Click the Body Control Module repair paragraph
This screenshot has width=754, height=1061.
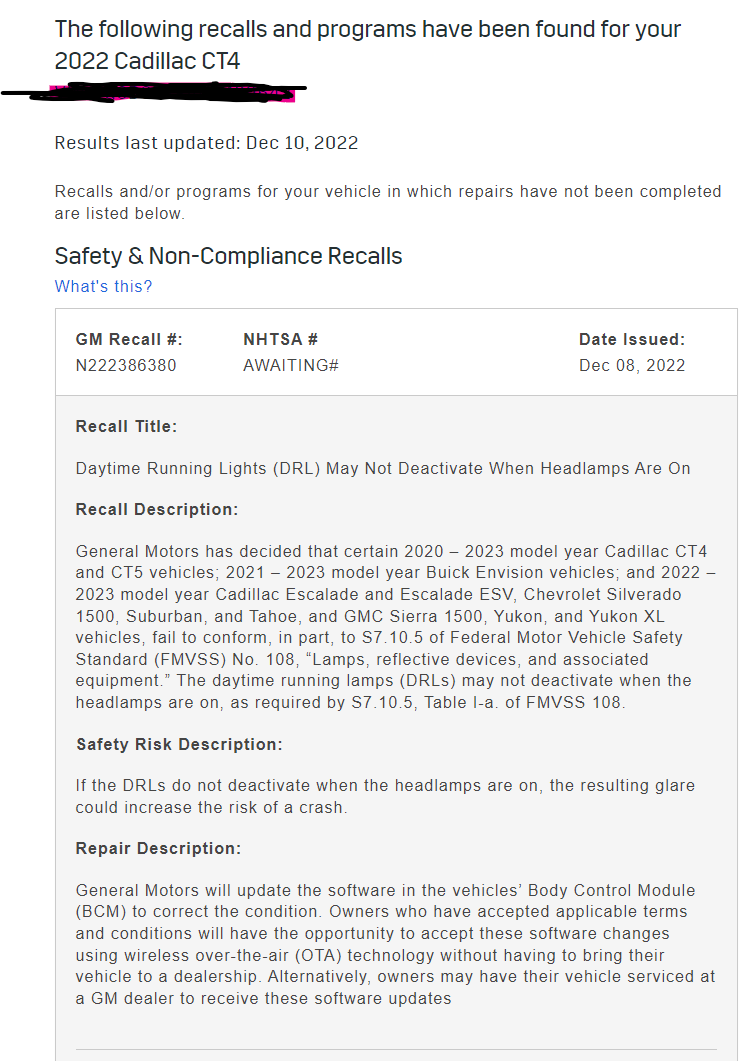(x=395, y=944)
